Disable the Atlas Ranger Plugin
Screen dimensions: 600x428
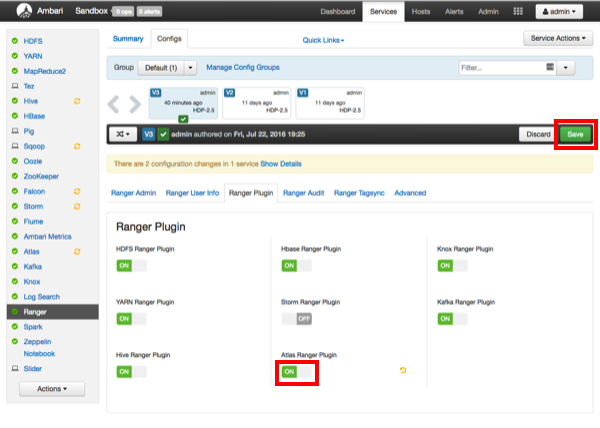(x=296, y=371)
